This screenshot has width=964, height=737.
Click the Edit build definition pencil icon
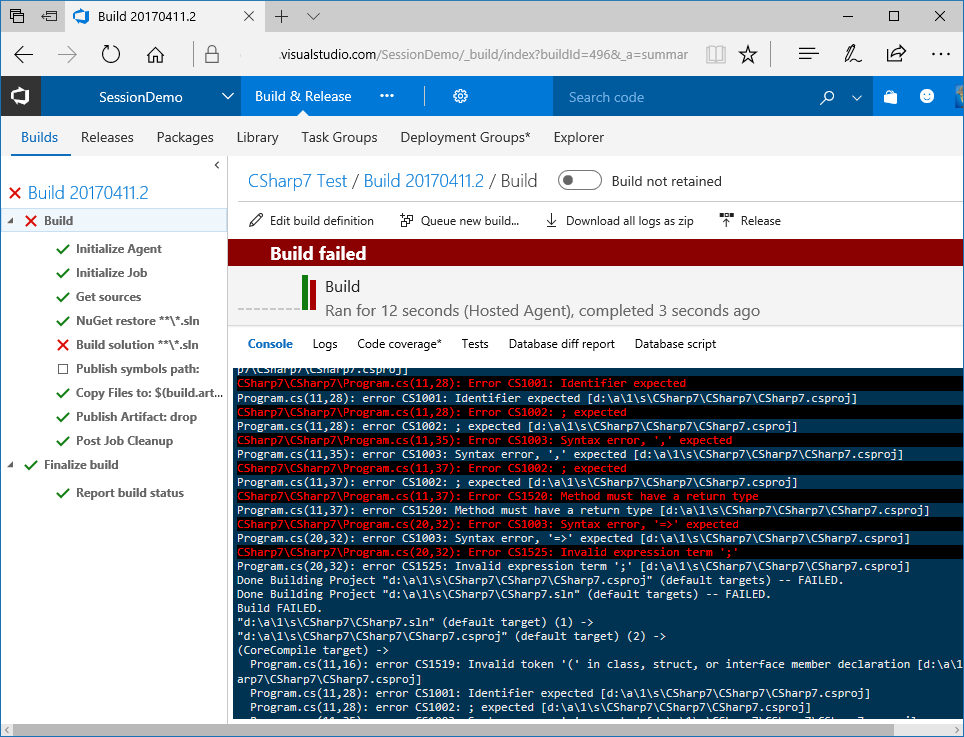pyautogui.click(x=256, y=221)
